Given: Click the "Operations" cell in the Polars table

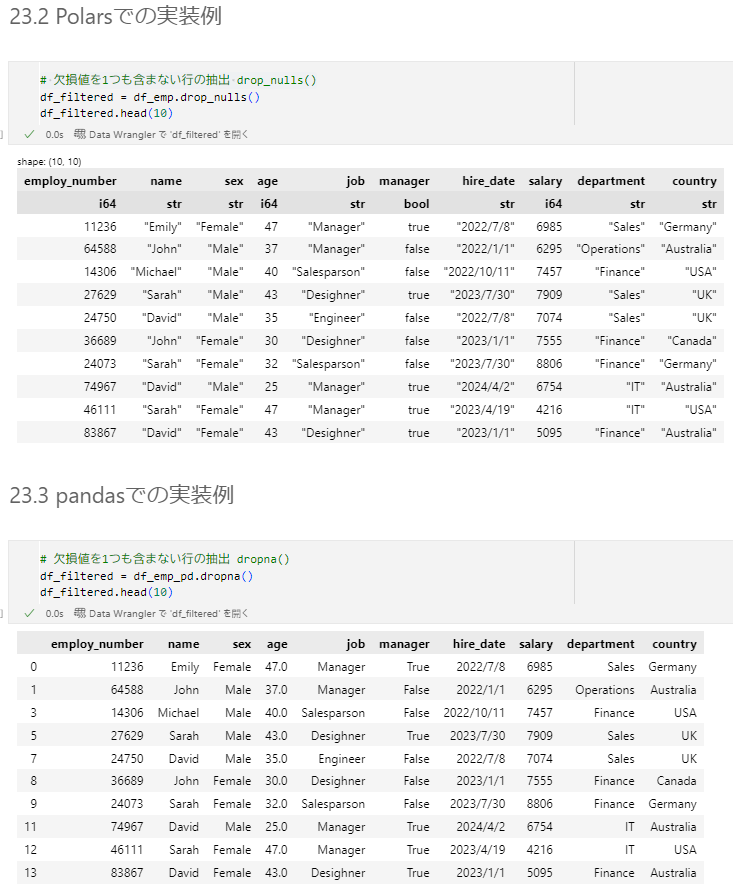Looking at the screenshot, I should click(610, 249).
